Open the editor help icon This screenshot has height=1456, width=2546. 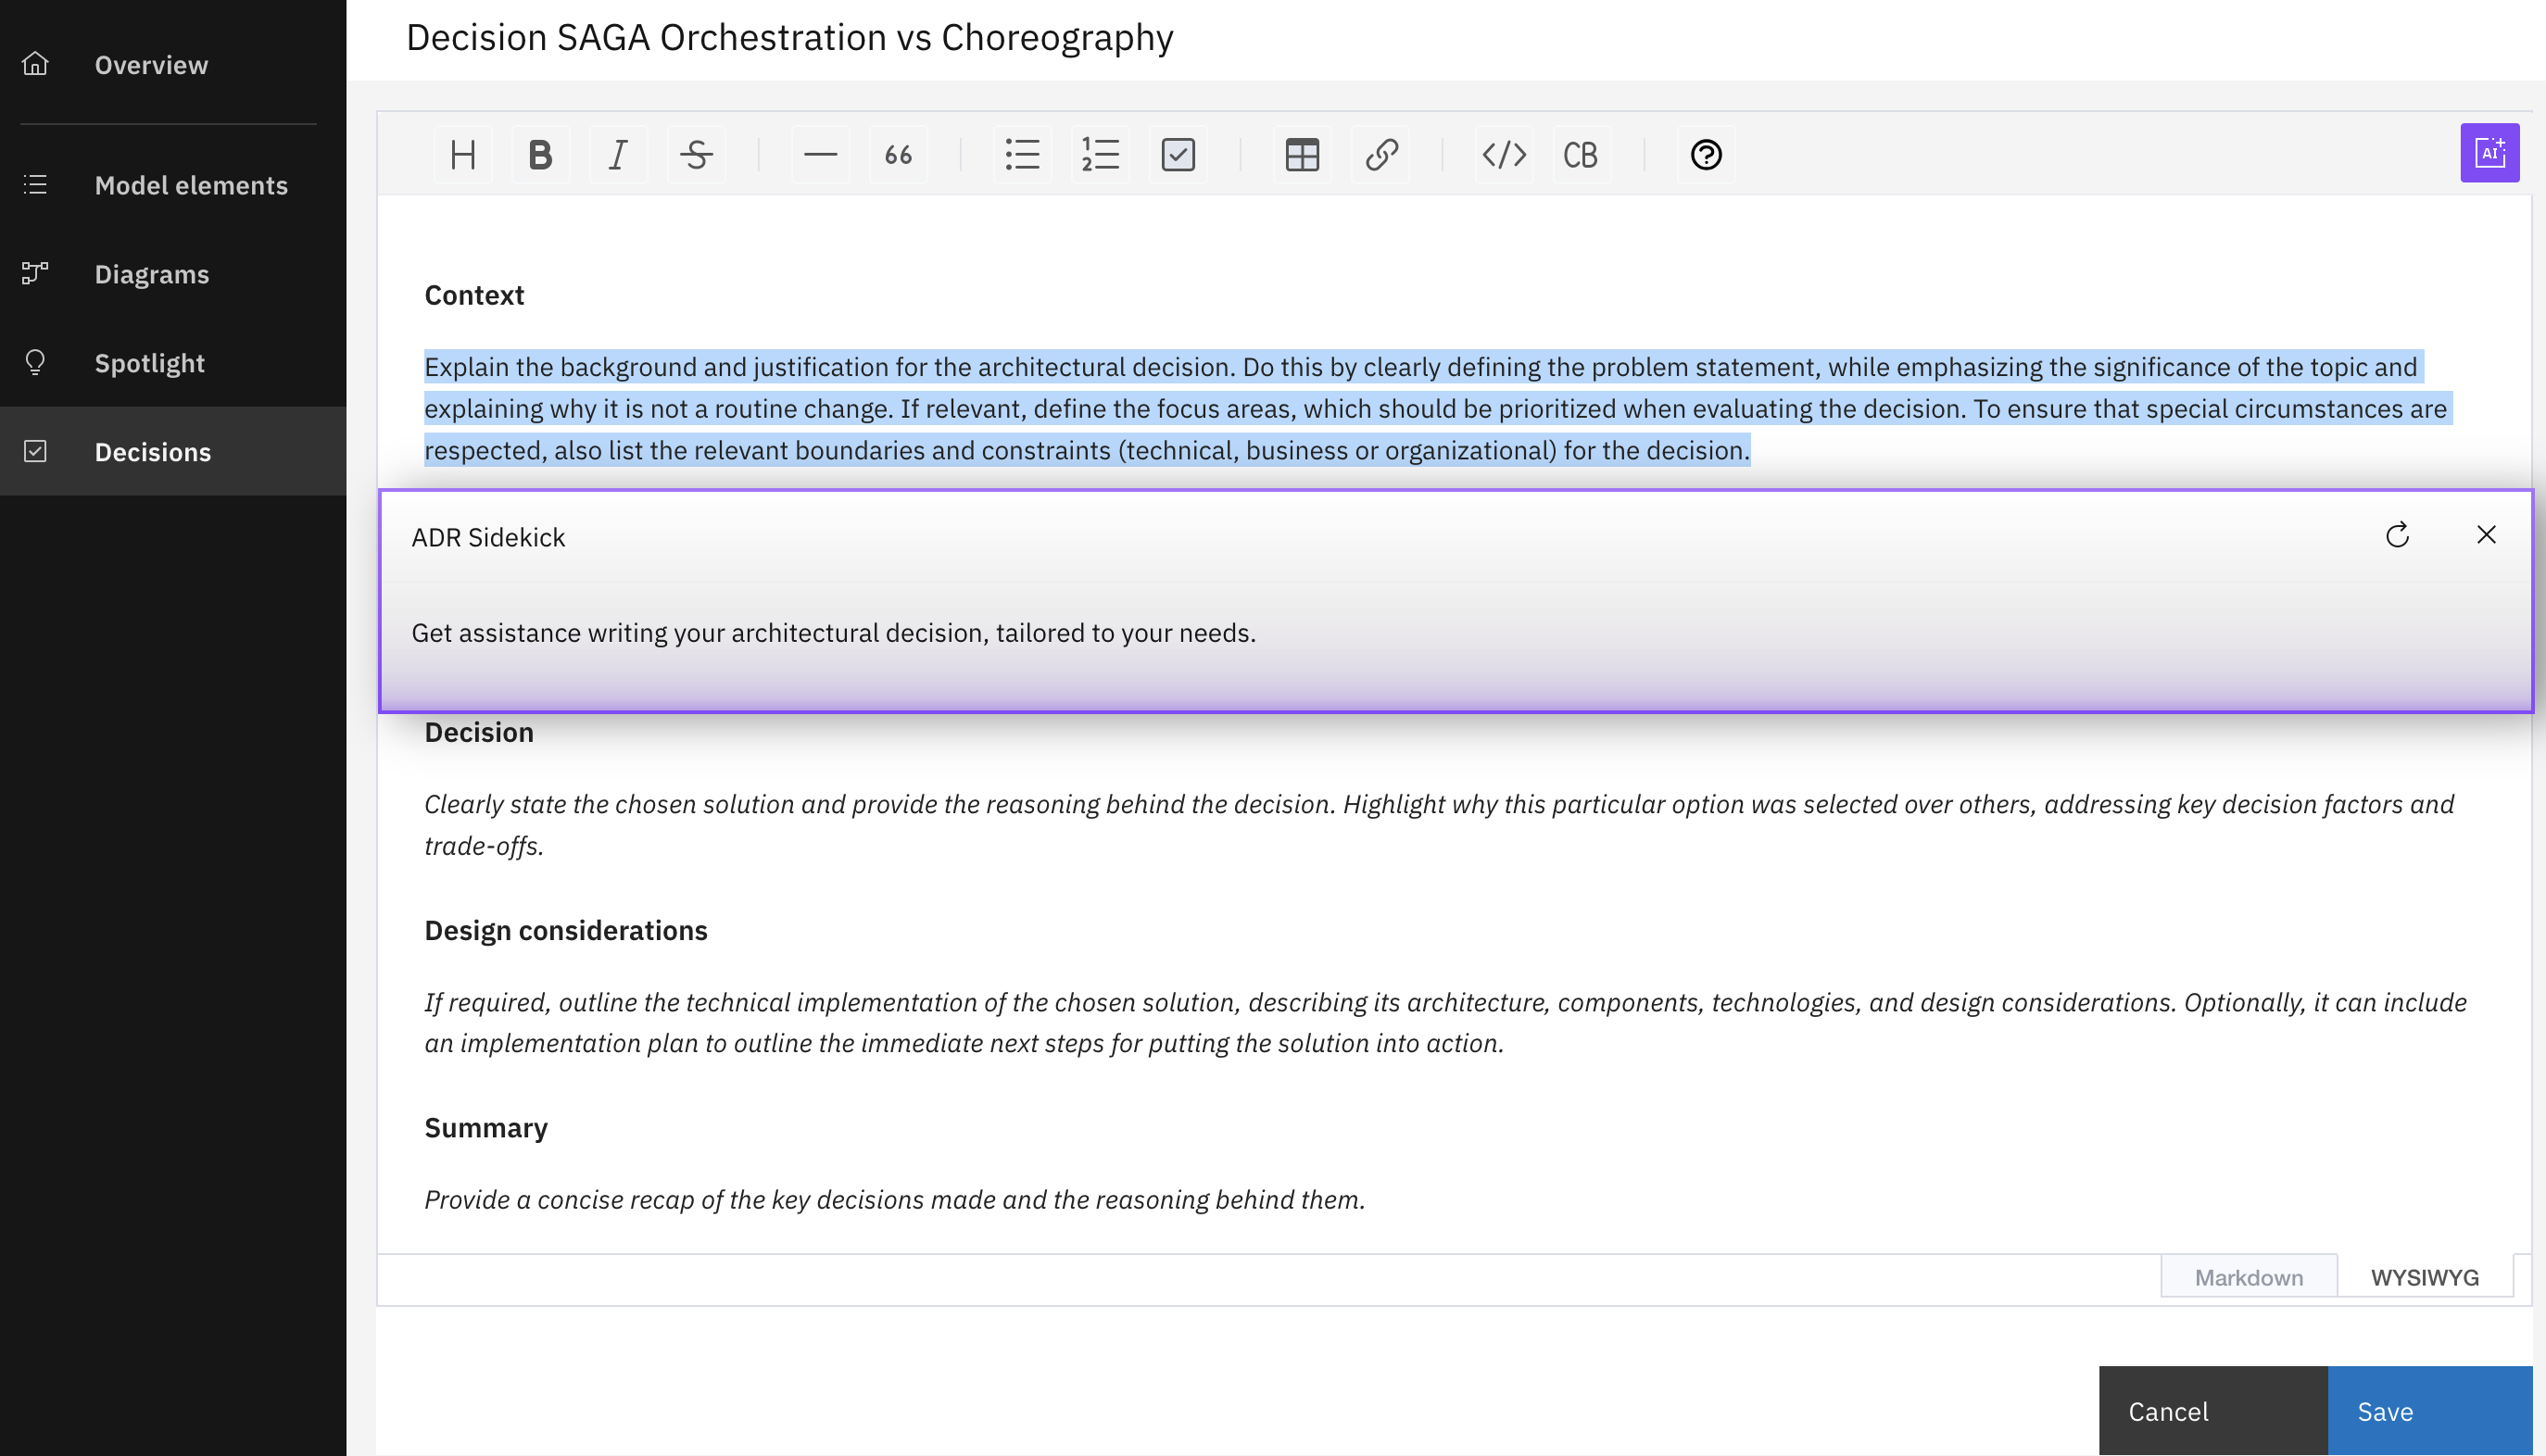(1706, 155)
